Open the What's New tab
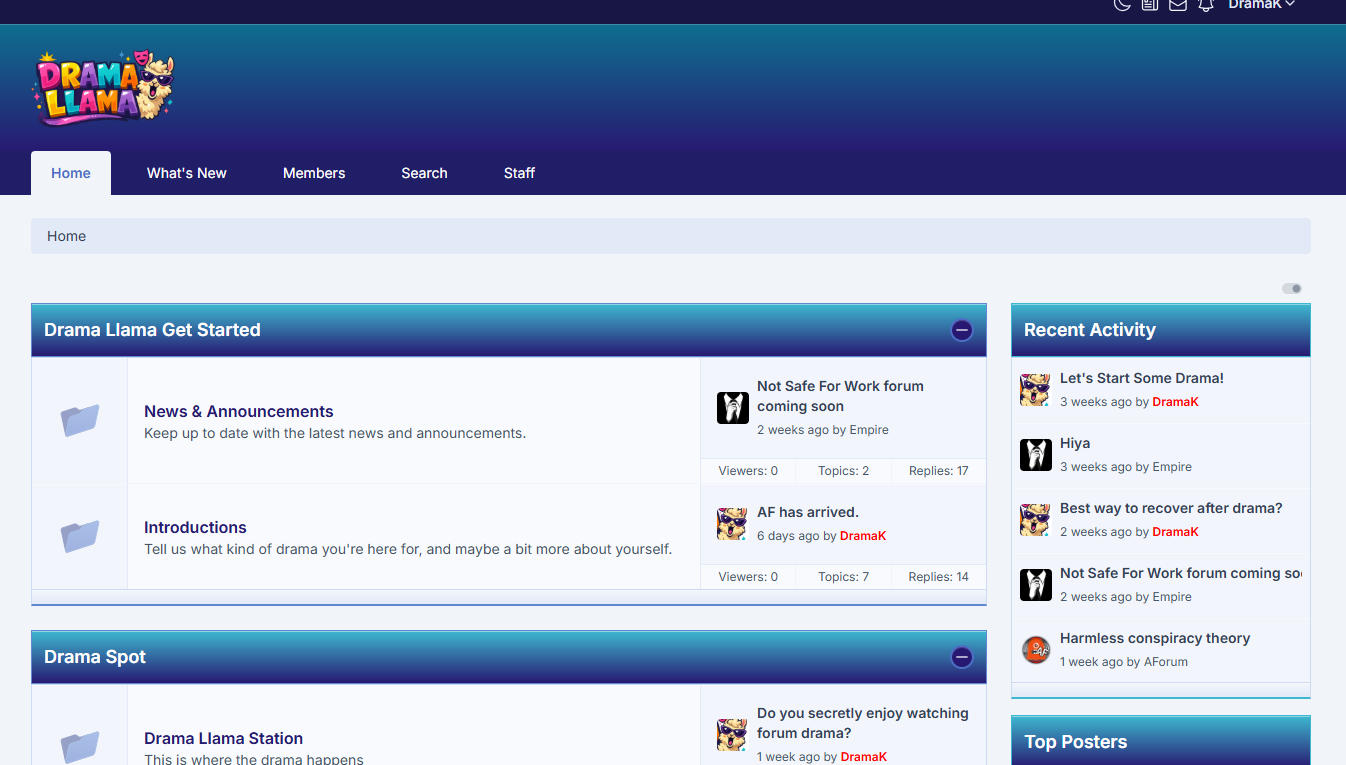 click(x=187, y=173)
